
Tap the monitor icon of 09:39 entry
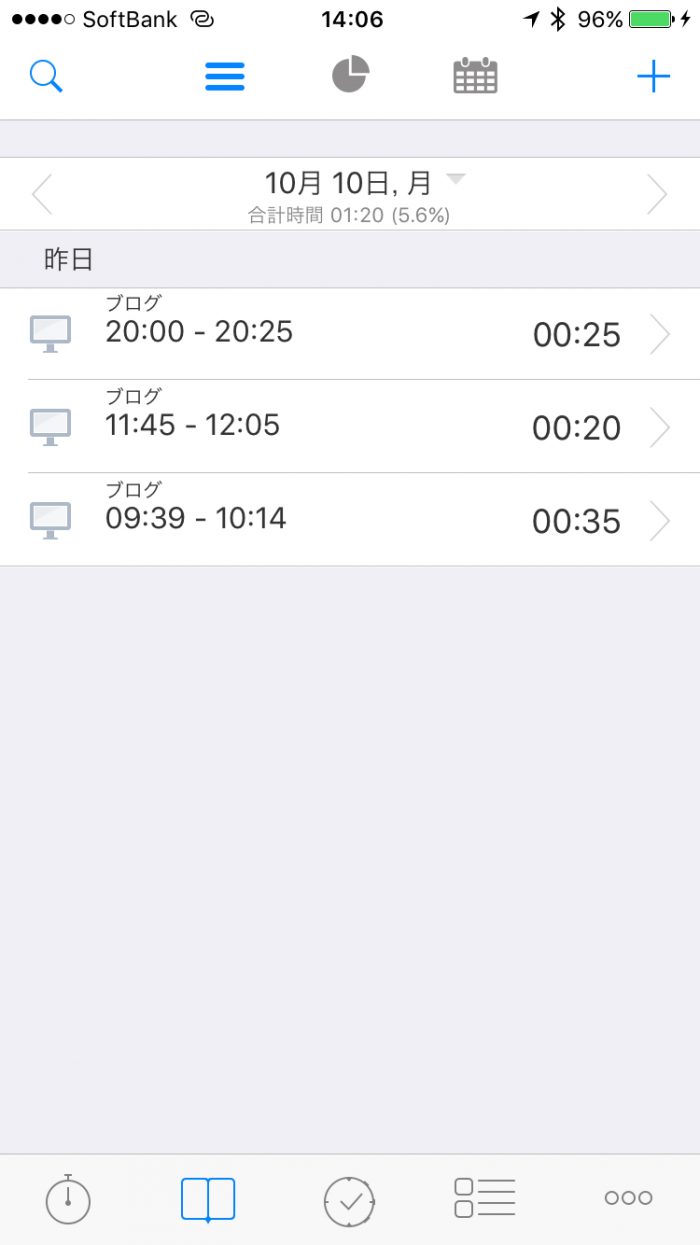coord(50,520)
